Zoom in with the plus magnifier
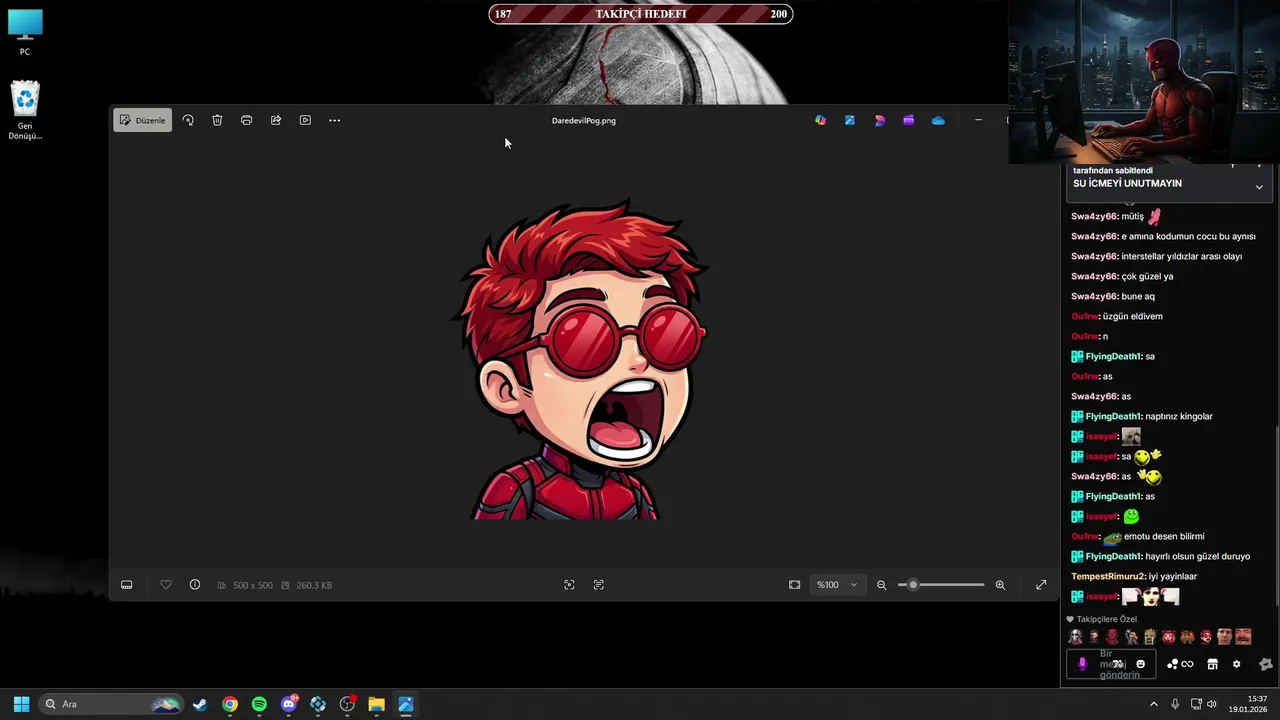This screenshot has height=720, width=1280. click(1000, 585)
